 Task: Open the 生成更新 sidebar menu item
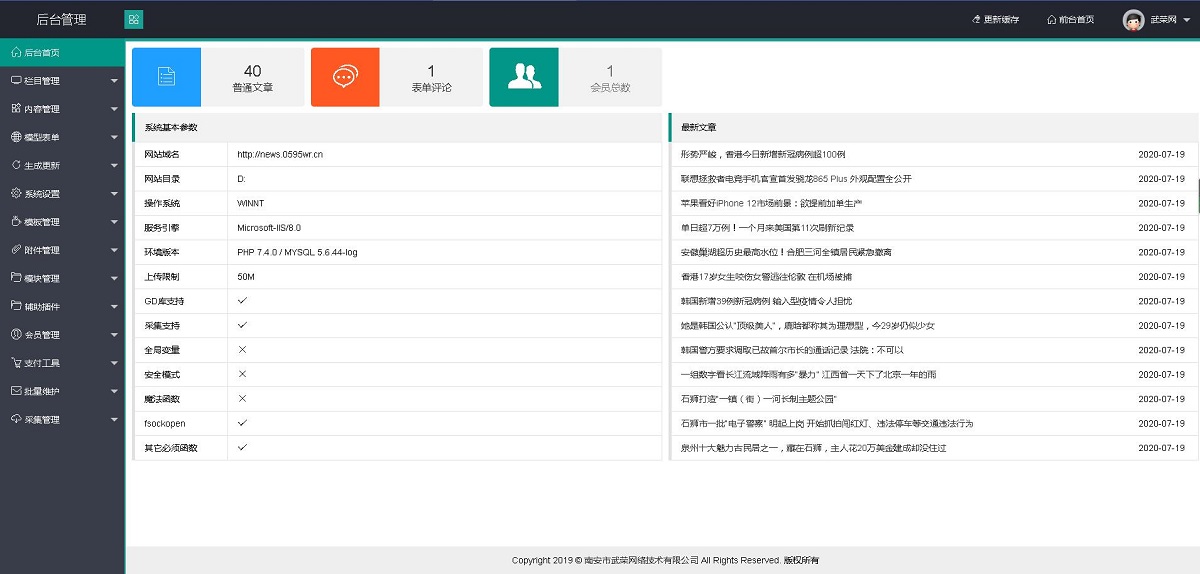(41, 165)
